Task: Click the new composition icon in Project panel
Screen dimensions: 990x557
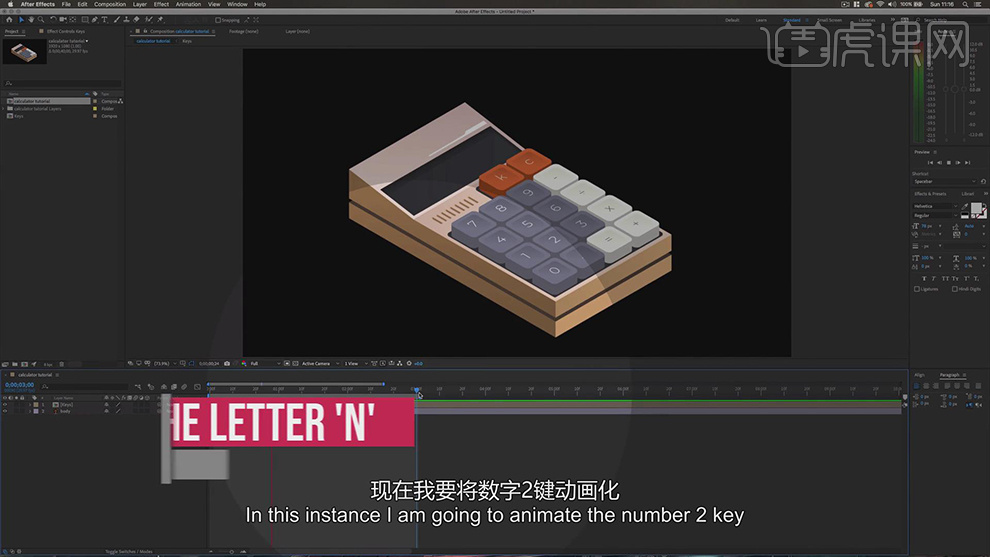Action: (x=25, y=364)
